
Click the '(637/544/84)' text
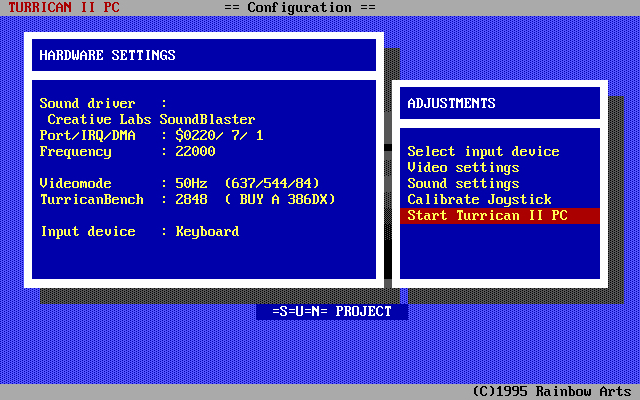click(271, 183)
